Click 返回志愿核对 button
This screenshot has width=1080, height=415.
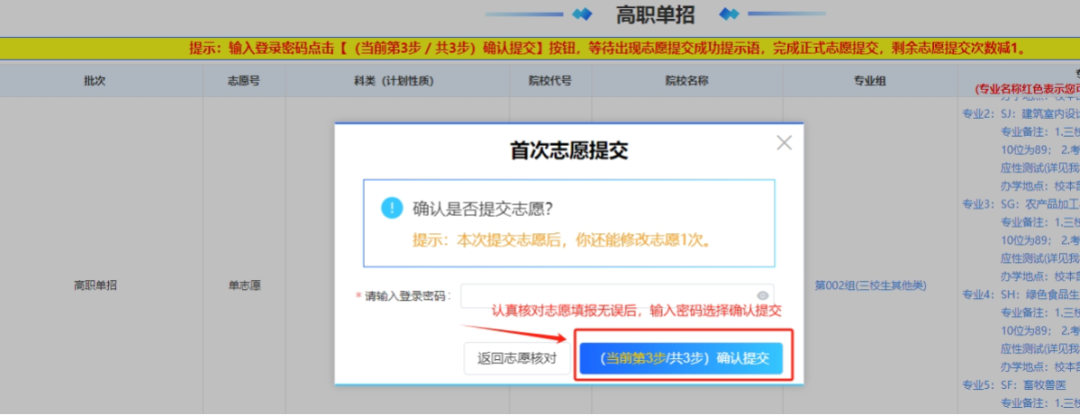pos(516,358)
